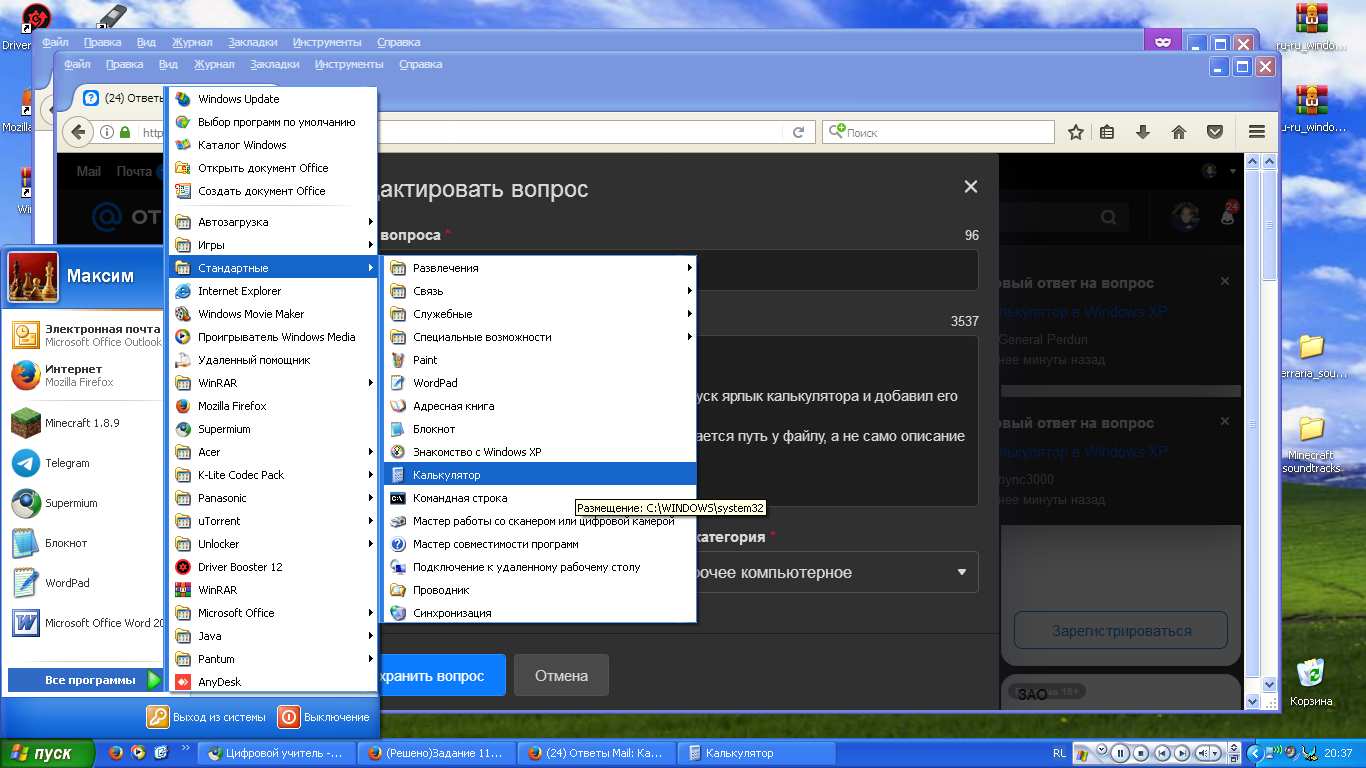Open the Корзина desktop icon
The height and width of the screenshot is (768, 1366).
[1310, 683]
